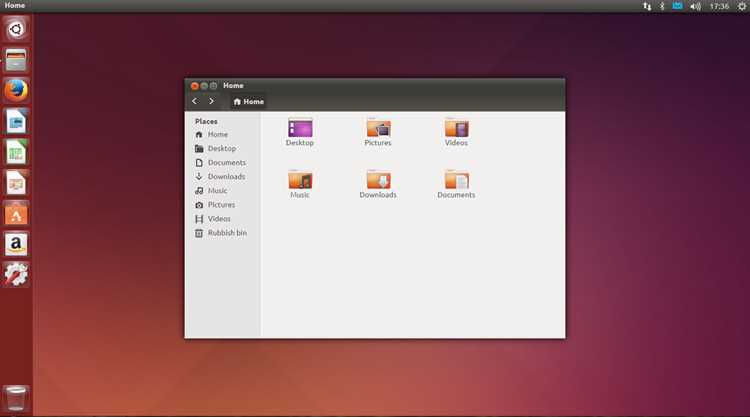Image resolution: width=750 pixels, height=417 pixels.
Task: Select the Music folder icon
Action: coord(300,184)
